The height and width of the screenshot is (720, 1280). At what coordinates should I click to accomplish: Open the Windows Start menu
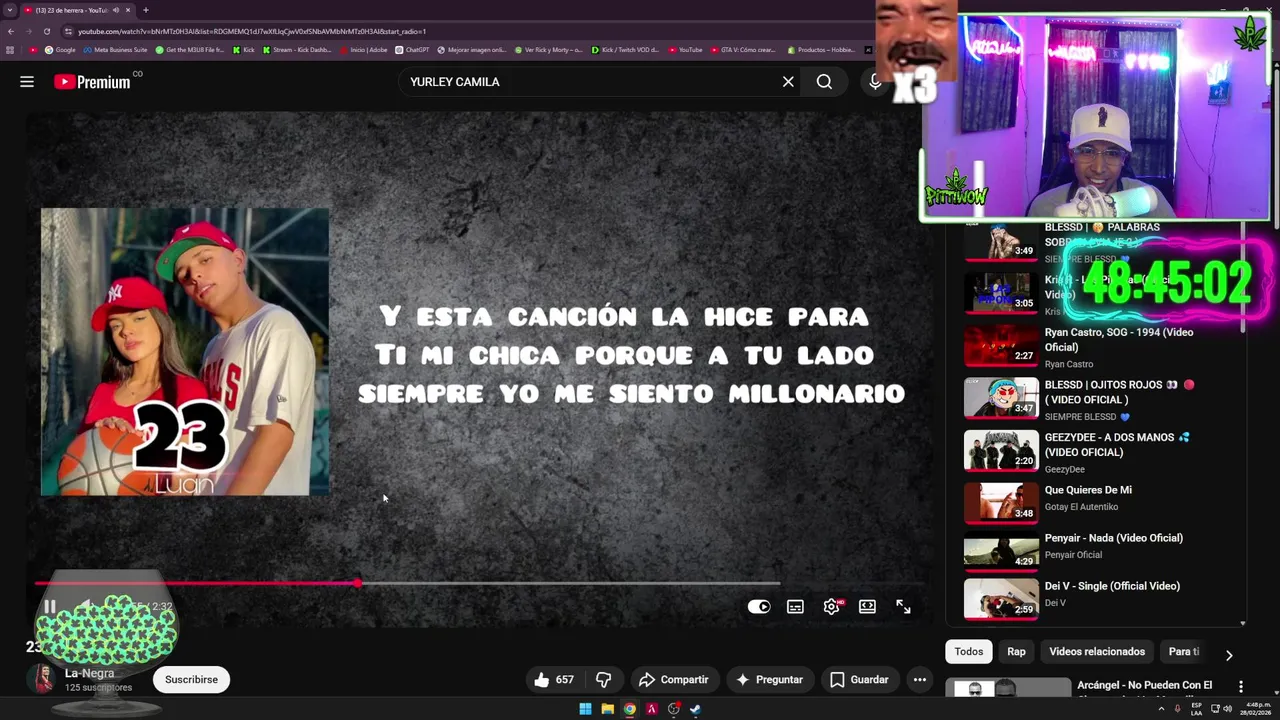585,709
